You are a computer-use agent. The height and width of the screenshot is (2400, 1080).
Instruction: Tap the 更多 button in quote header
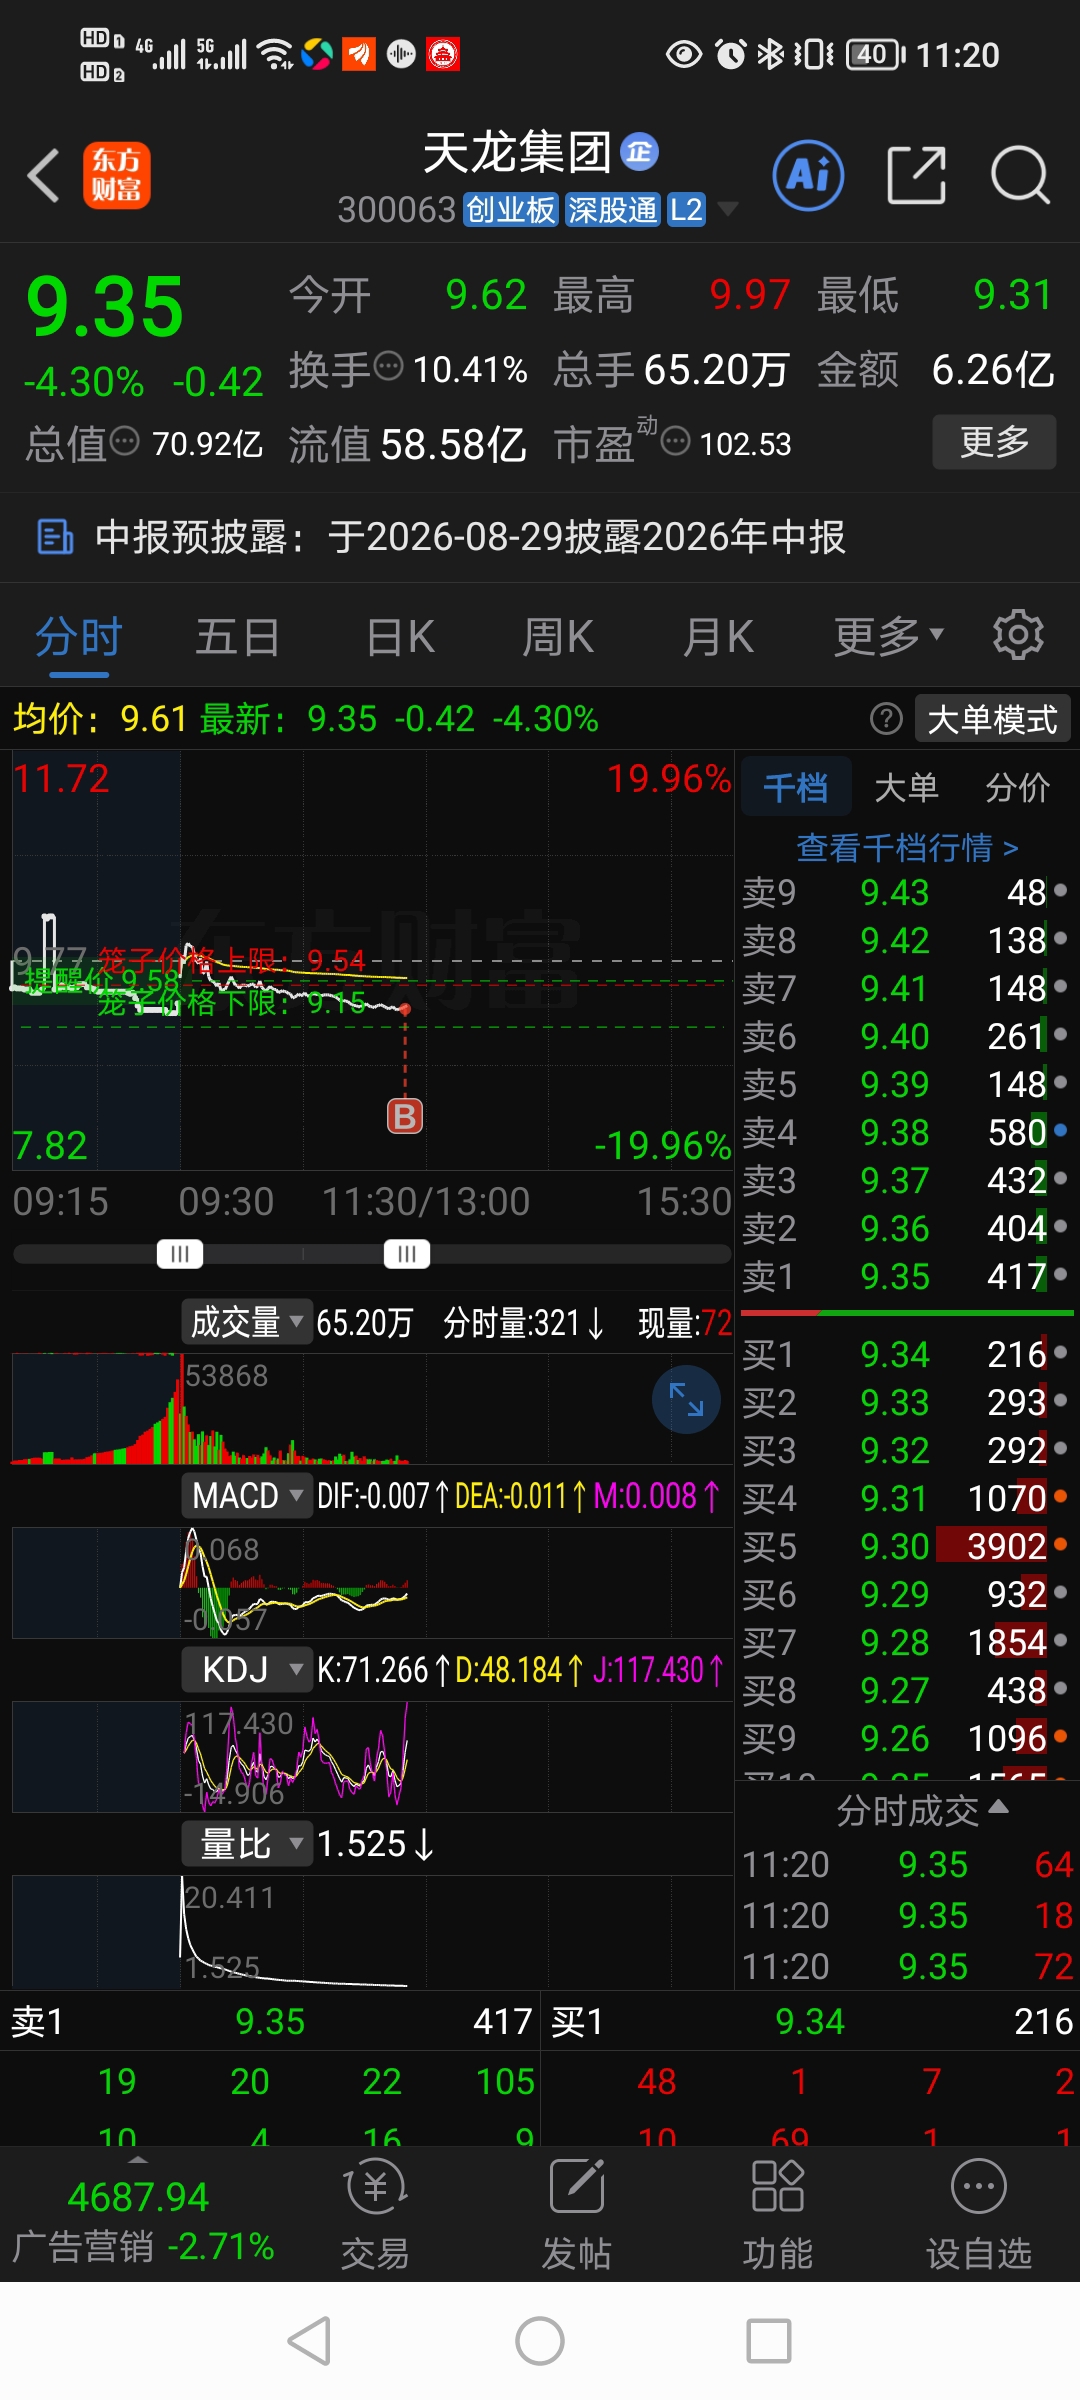(994, 442)
